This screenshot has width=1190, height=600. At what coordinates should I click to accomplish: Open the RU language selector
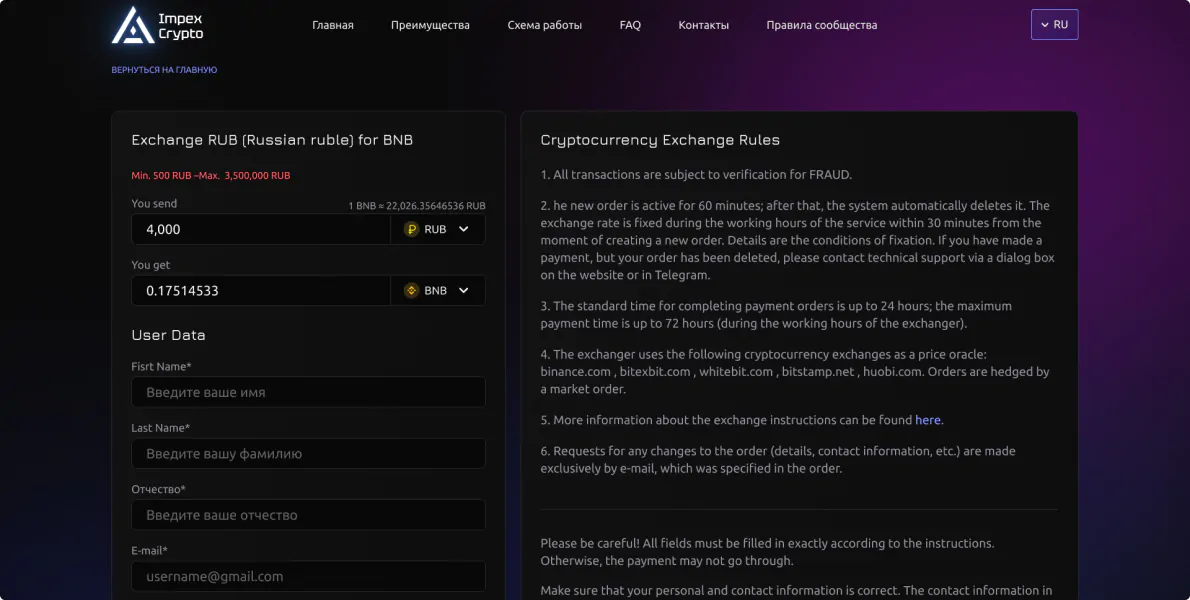[1054, 24]
